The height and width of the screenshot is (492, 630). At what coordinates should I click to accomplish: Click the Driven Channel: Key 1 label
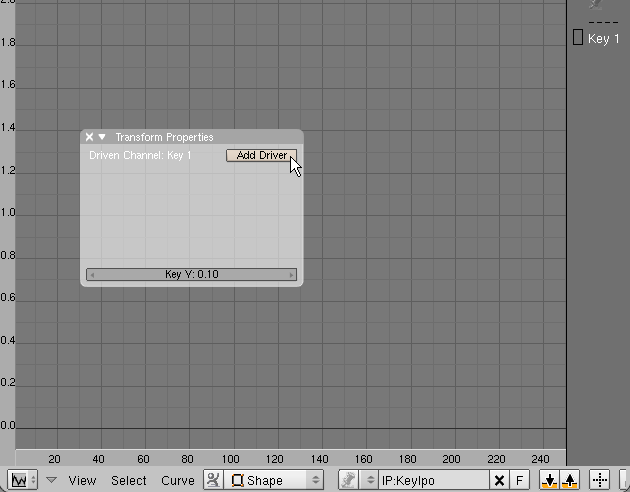click(x=140, y=155)
